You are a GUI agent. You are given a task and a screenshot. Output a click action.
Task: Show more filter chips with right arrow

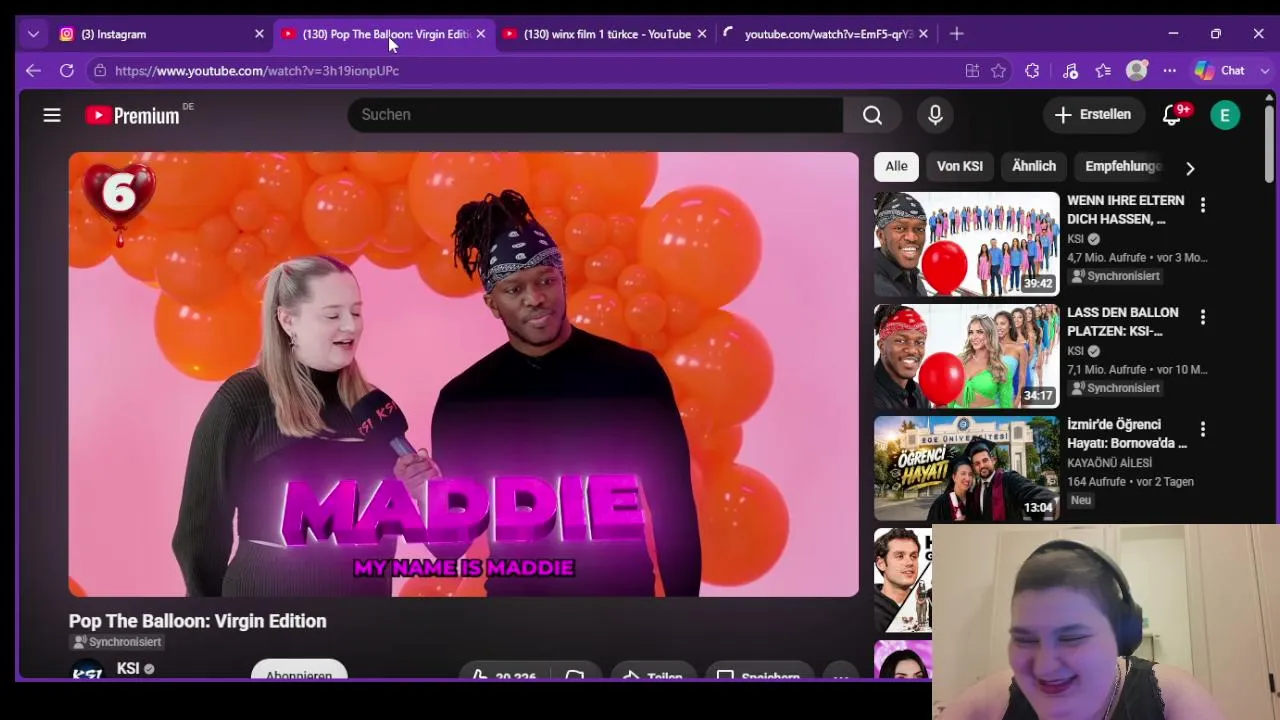1190,168
